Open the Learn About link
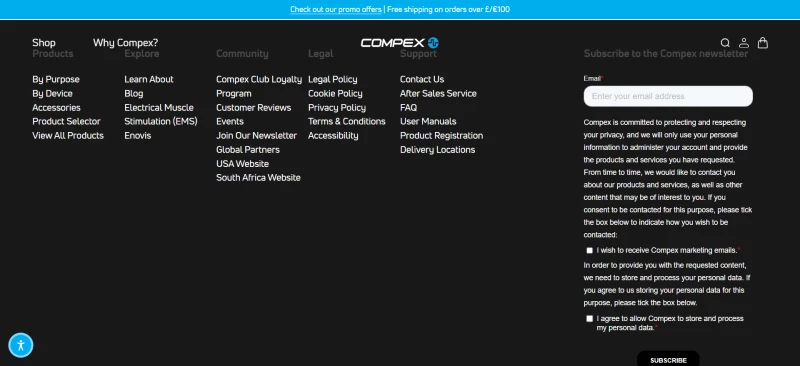The image size is (800, 366). pos(149,79)
